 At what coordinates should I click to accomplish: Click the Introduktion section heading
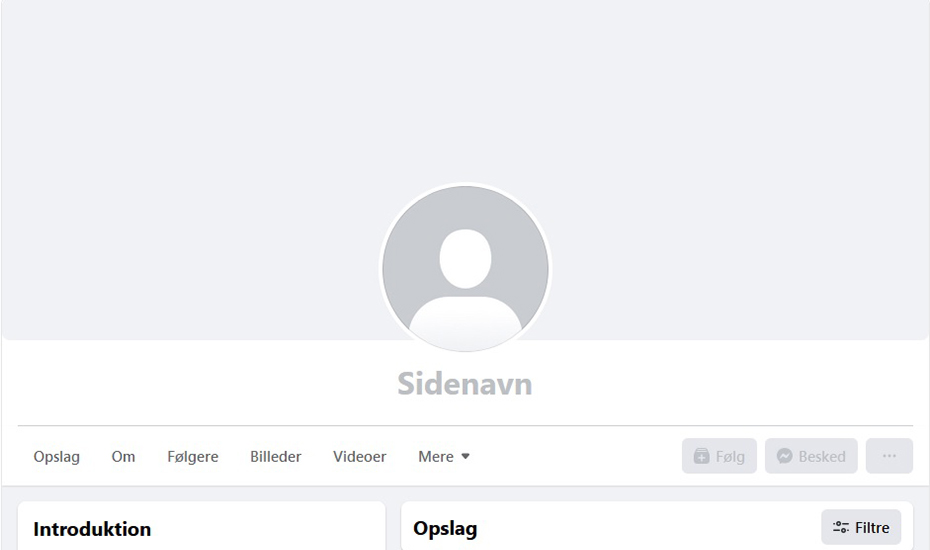[92, 529]
